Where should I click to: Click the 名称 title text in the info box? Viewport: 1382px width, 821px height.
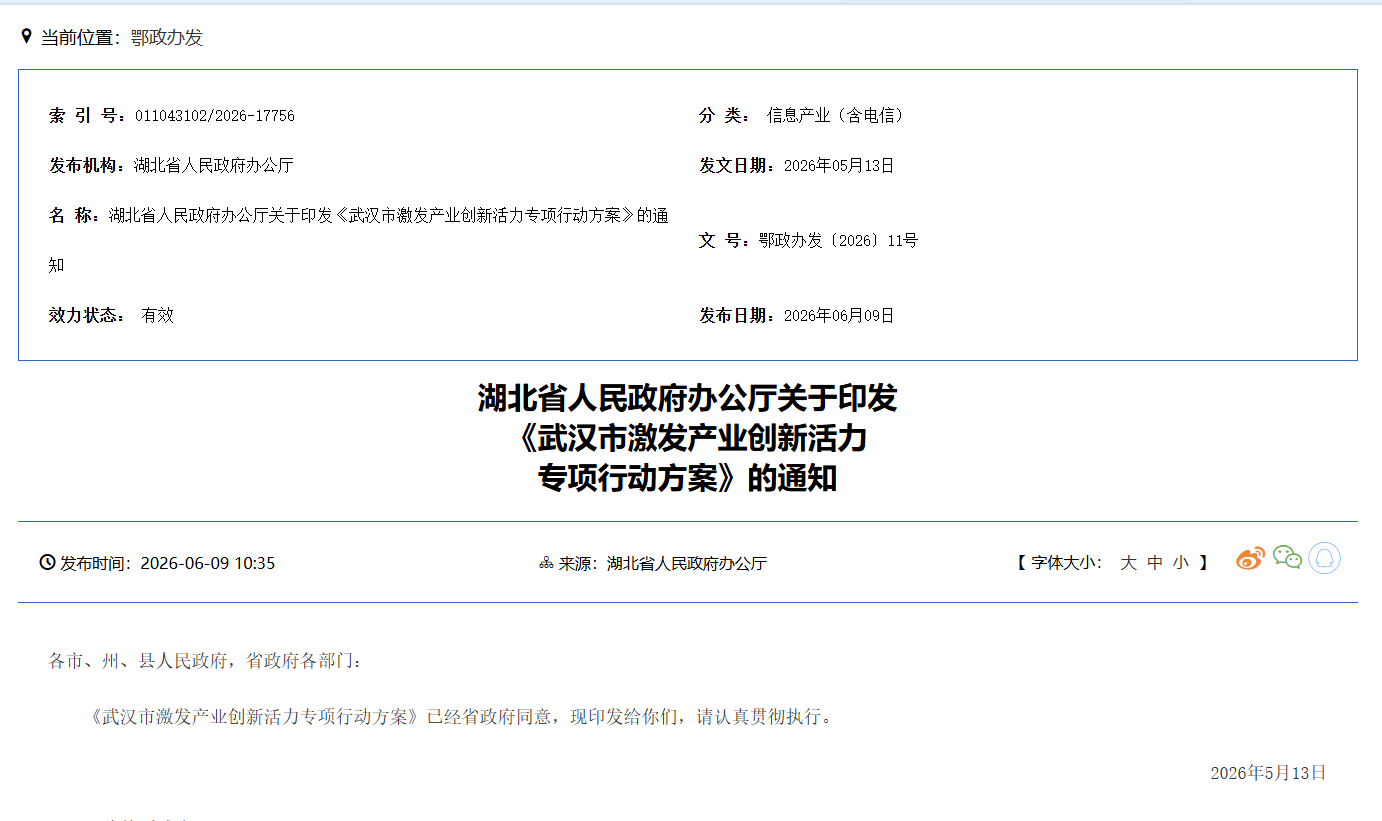(x=359, y=240)
